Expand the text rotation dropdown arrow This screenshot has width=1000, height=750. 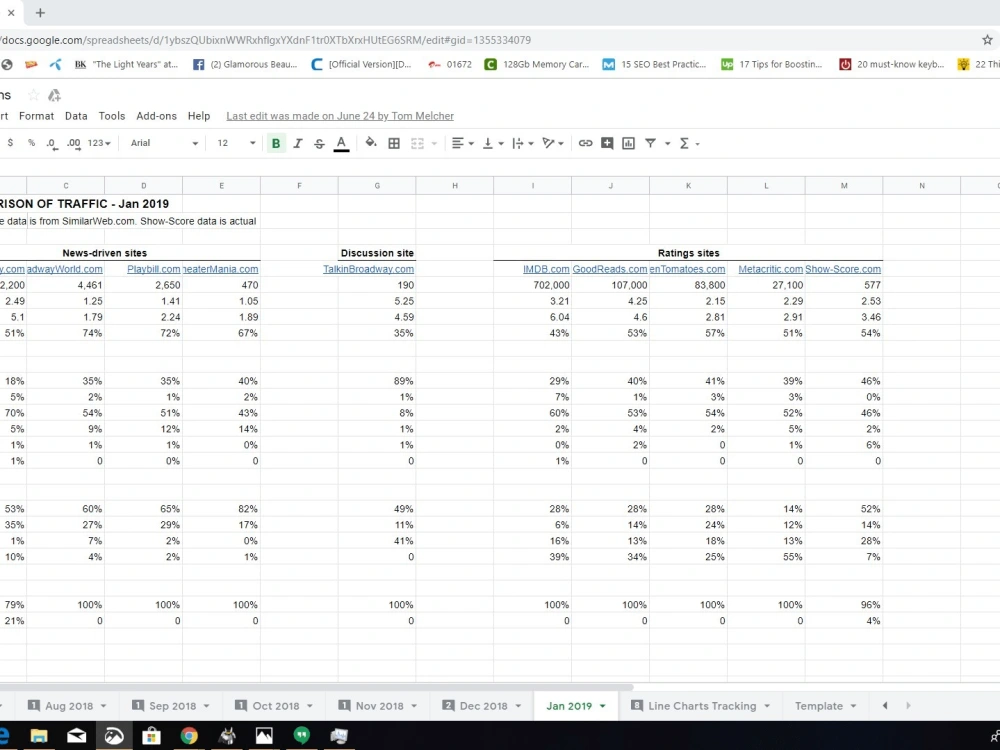561,144
